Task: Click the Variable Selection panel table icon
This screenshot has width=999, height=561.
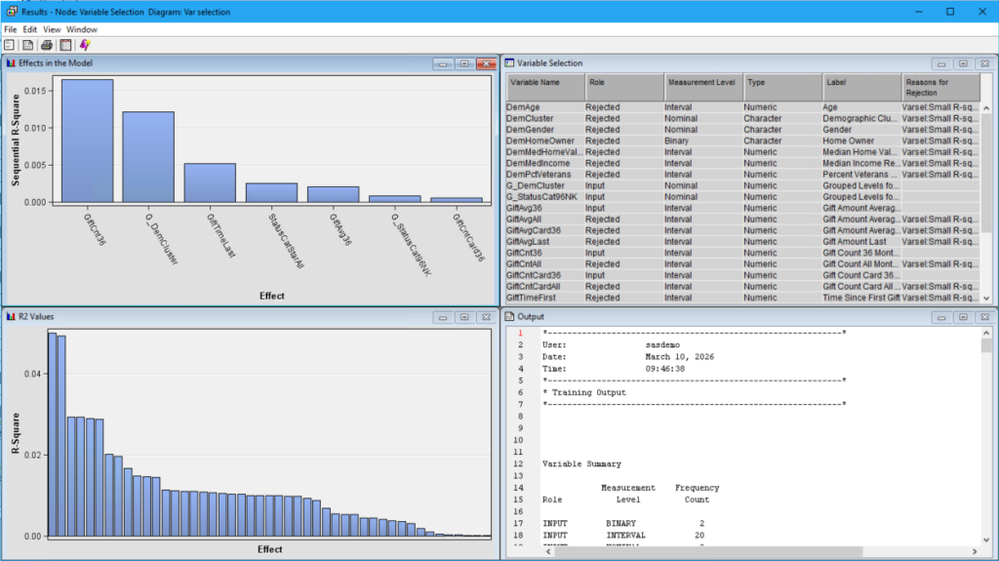Action: click(x=510, y=63)
